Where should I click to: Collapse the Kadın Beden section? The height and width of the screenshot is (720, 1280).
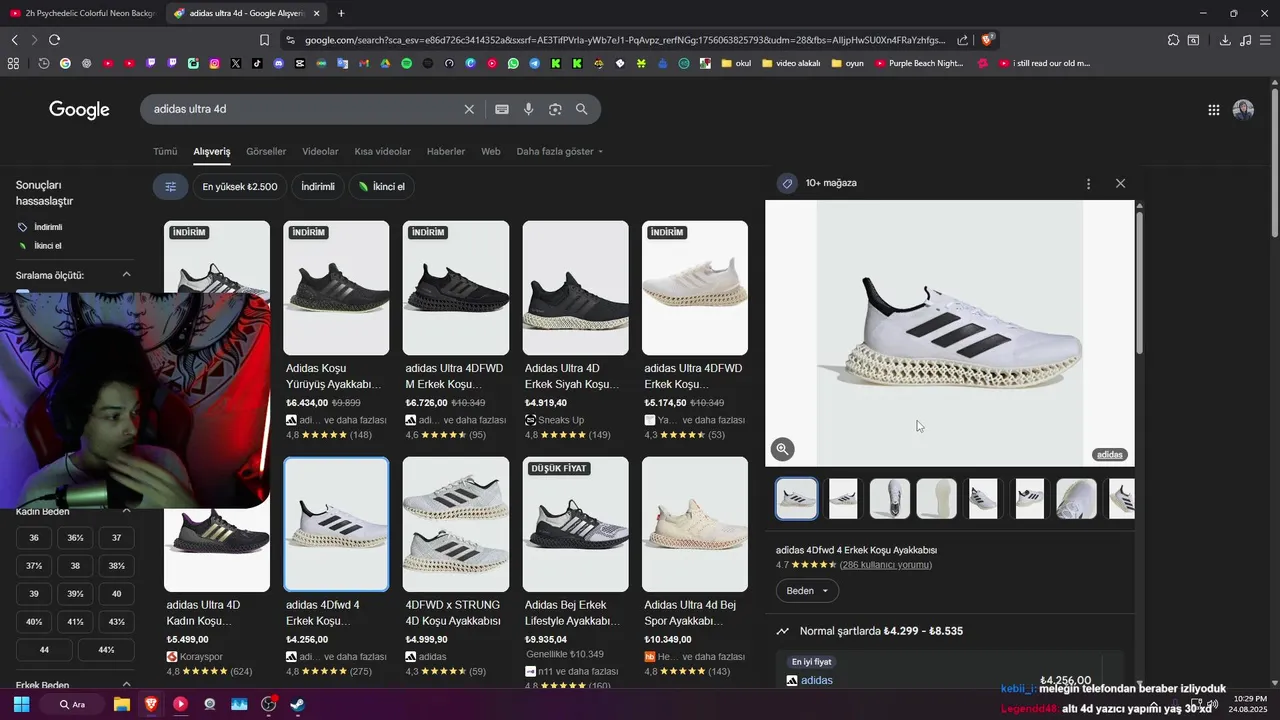126,511
